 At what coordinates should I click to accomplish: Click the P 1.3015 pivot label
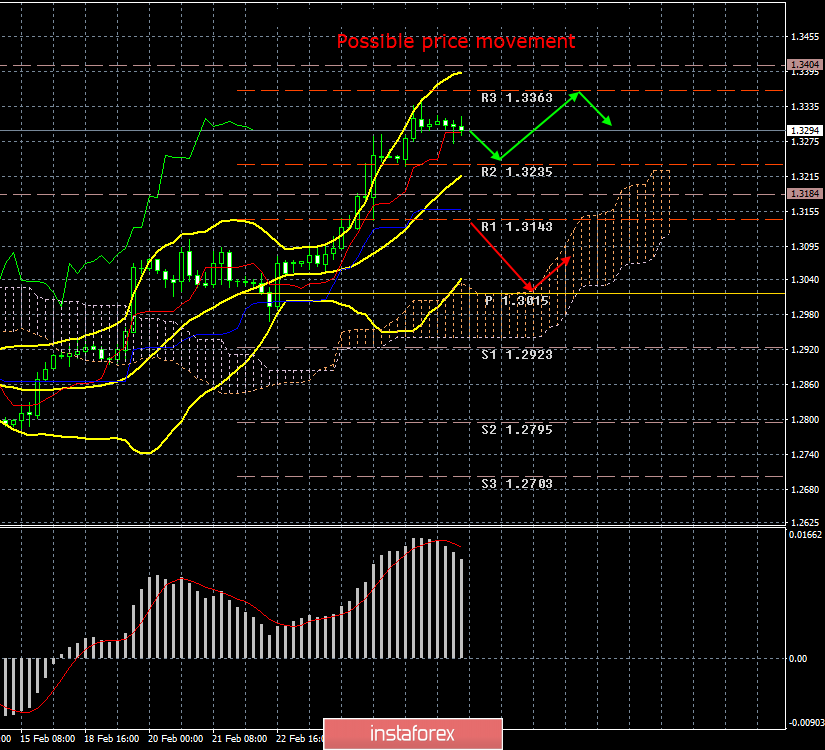[x=517, y=301]
